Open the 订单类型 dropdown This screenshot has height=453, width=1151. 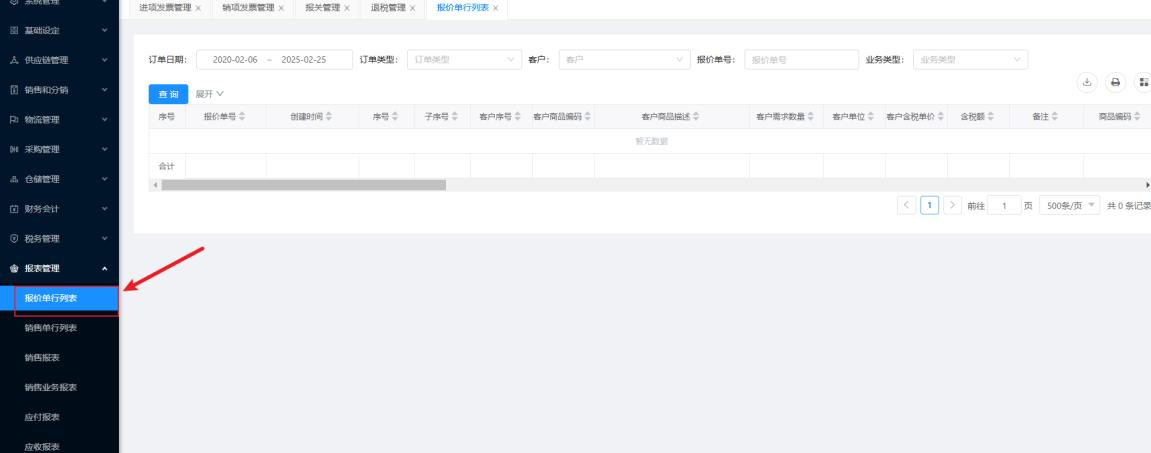coord(464,60)
